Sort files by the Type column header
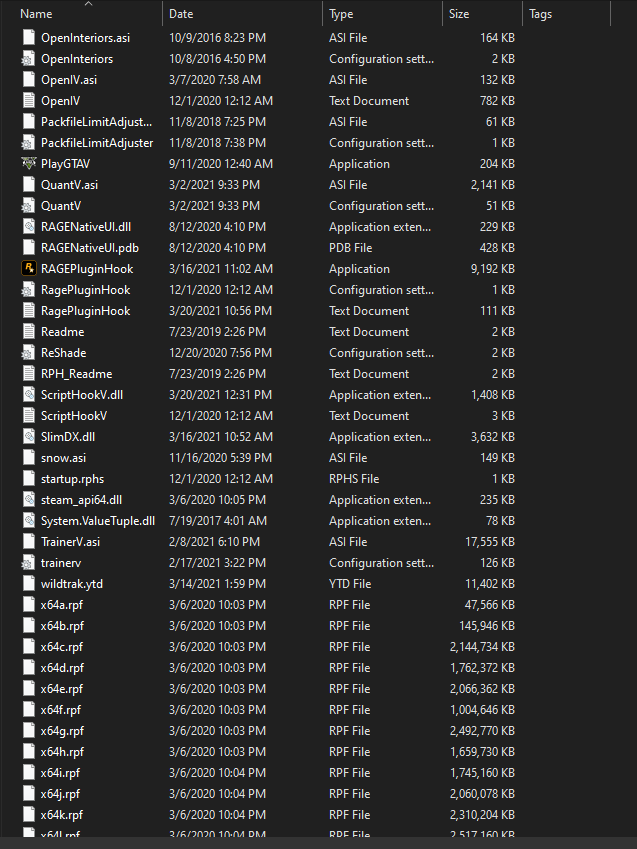 pyautogui.click(x=341, y=14)
